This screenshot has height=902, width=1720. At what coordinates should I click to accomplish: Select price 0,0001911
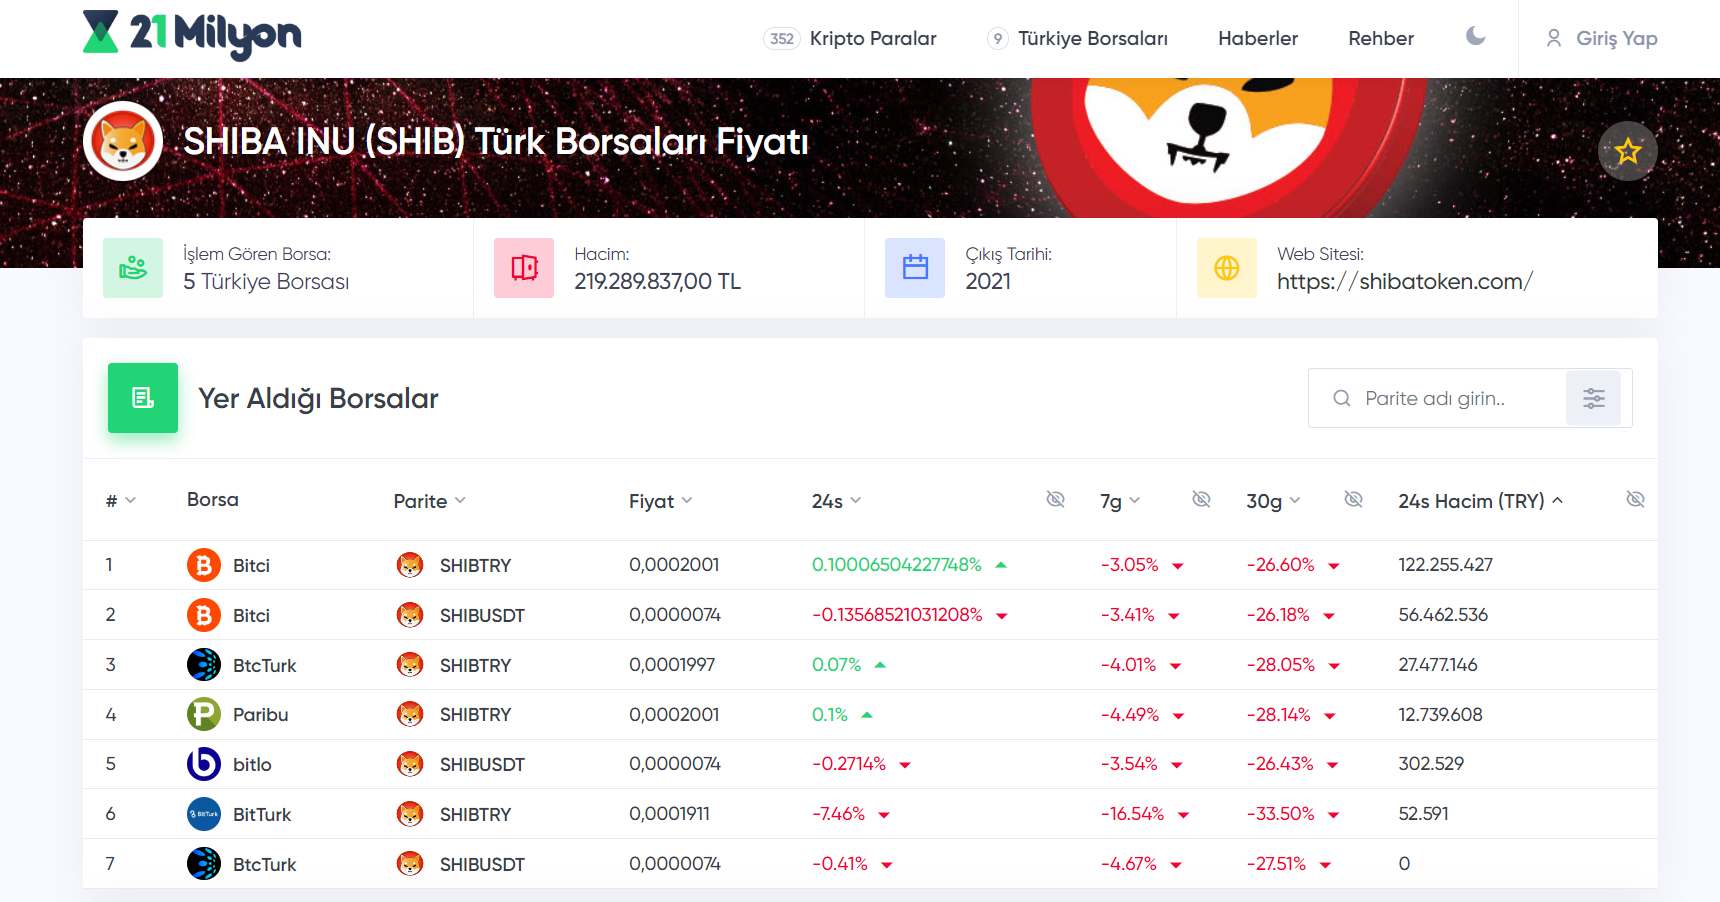[x=669, y=814]
